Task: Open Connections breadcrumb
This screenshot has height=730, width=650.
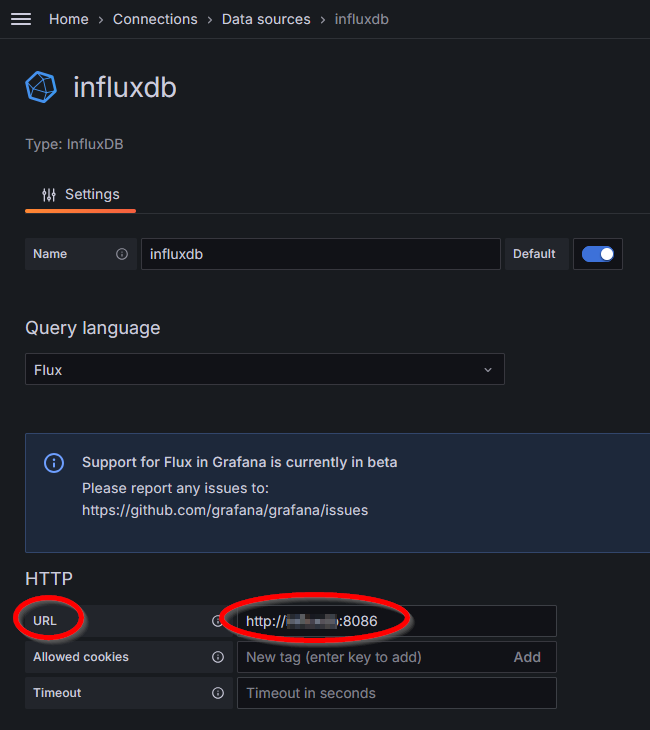Action: [x=155, y=19]
